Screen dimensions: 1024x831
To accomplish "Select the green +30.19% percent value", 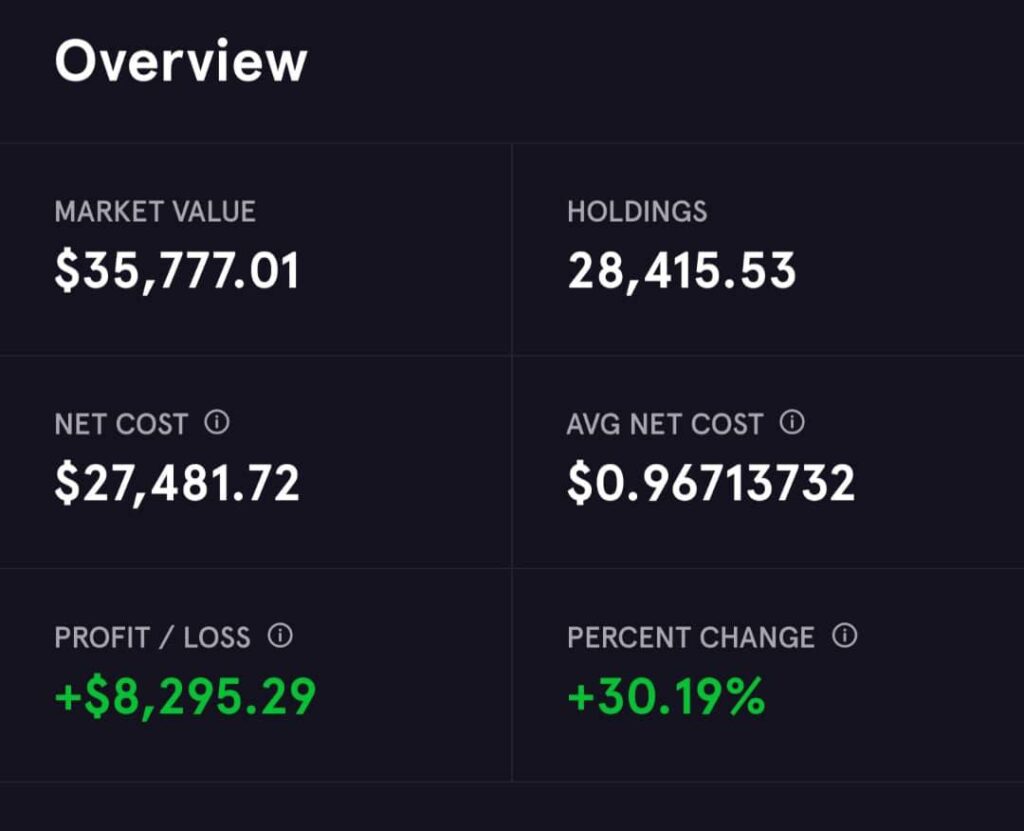I will pos(666,696).
